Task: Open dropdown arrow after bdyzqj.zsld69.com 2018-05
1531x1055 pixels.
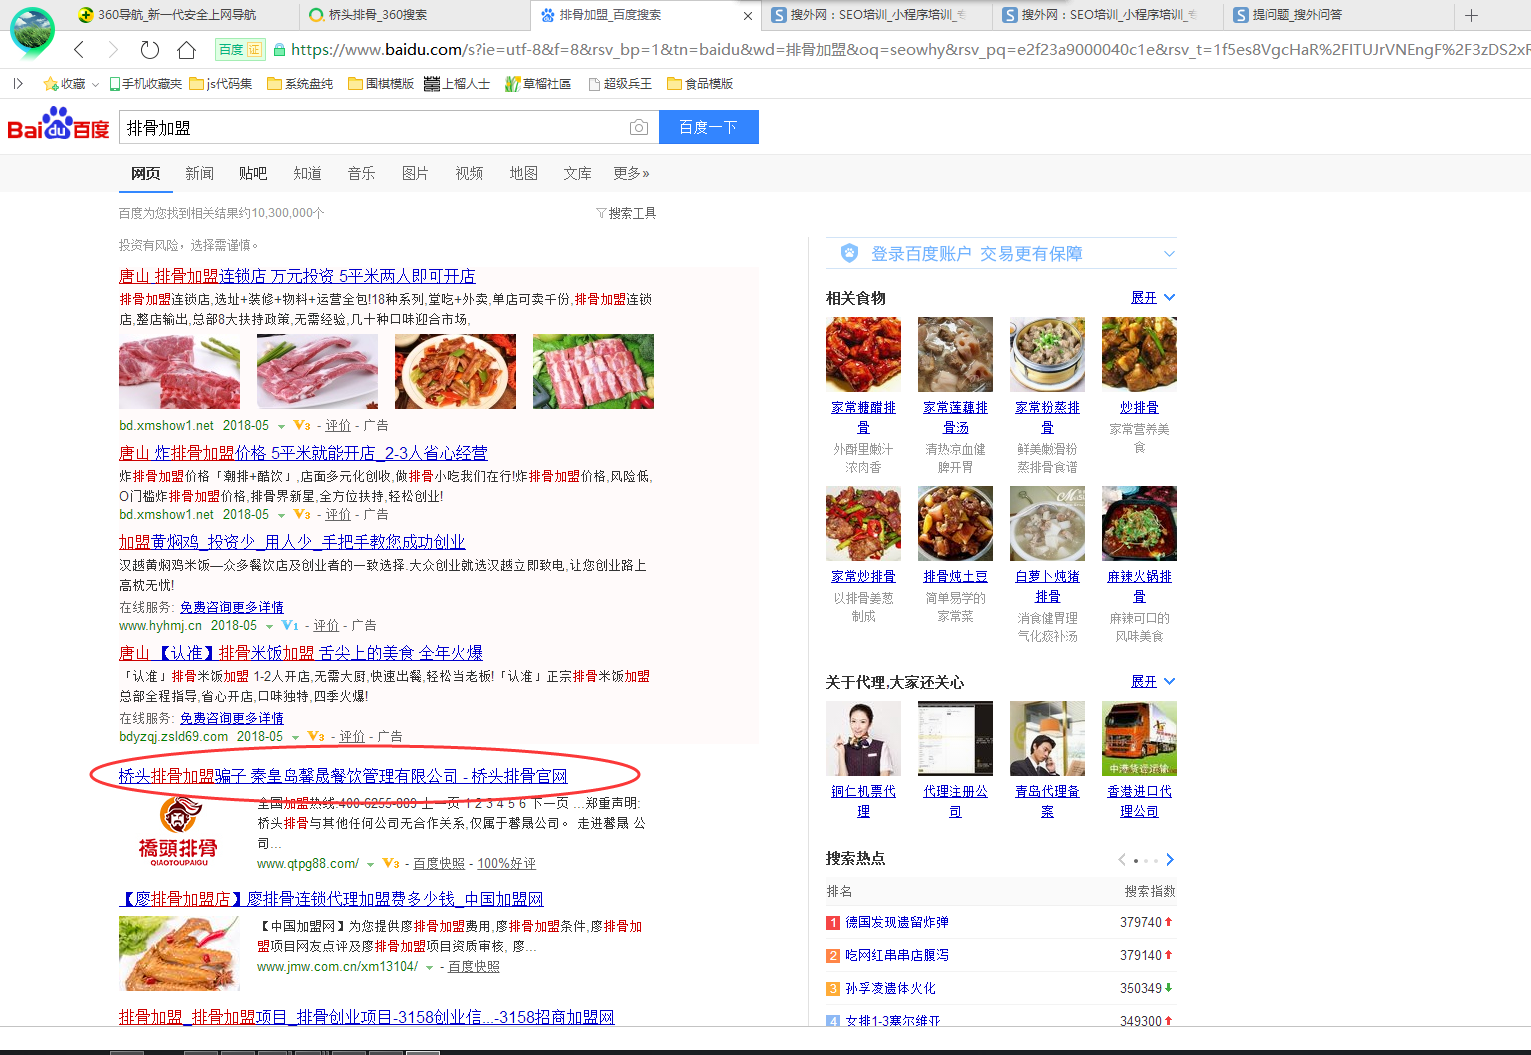Action: (295, 738)
